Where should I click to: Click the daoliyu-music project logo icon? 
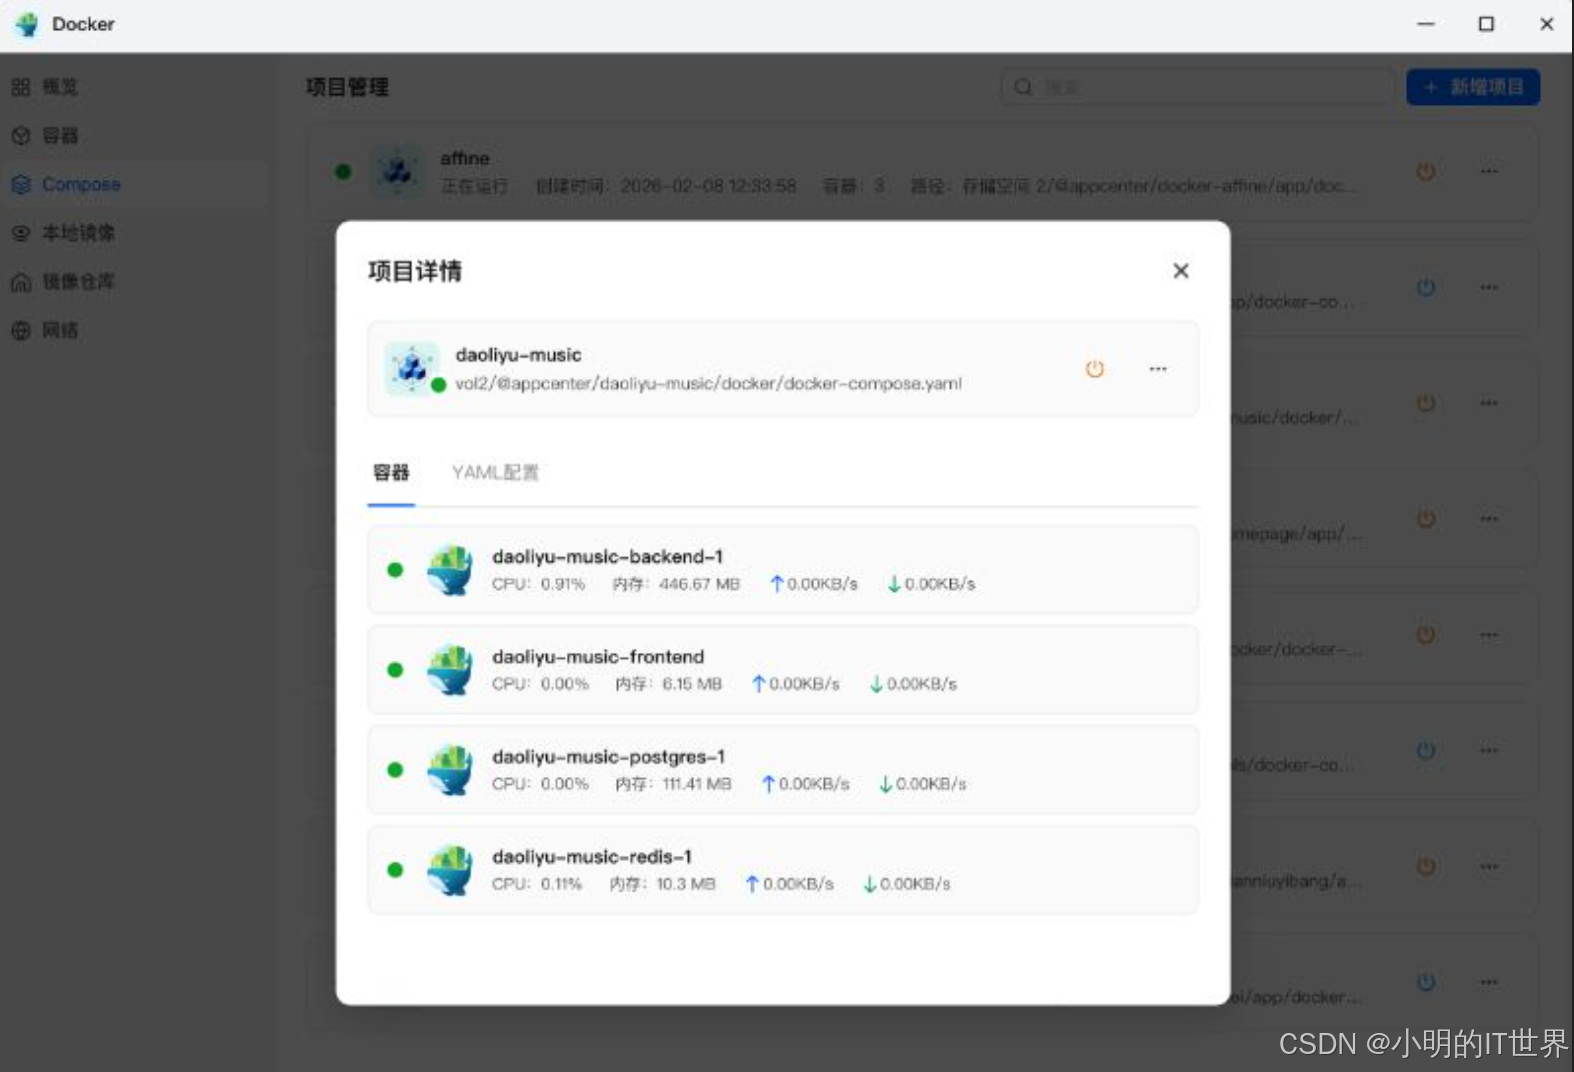(x=412, y=368)
